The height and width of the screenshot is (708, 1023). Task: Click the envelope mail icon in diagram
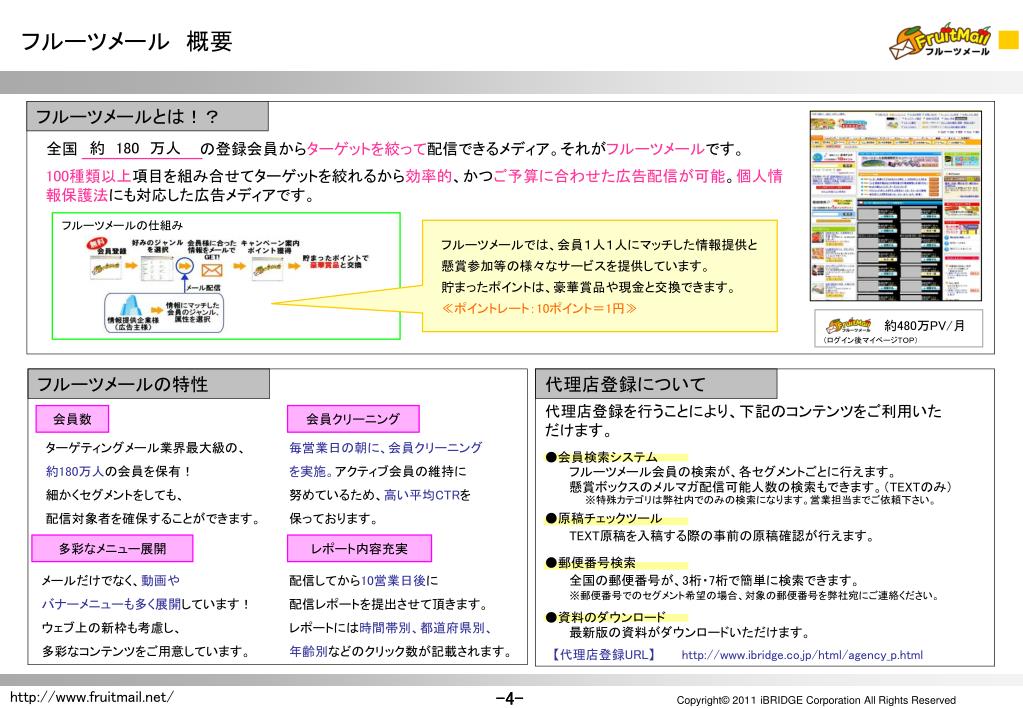coord(212,269)
